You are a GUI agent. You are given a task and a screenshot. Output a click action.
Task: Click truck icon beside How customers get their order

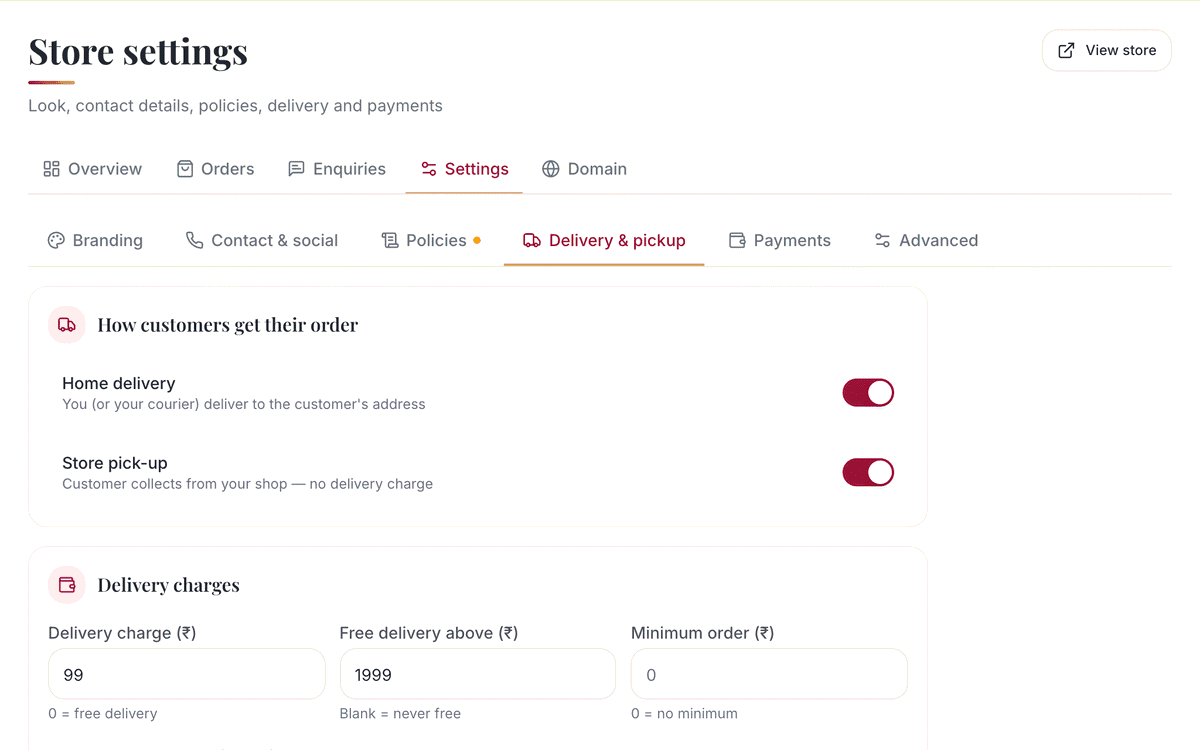pos(67,325)
